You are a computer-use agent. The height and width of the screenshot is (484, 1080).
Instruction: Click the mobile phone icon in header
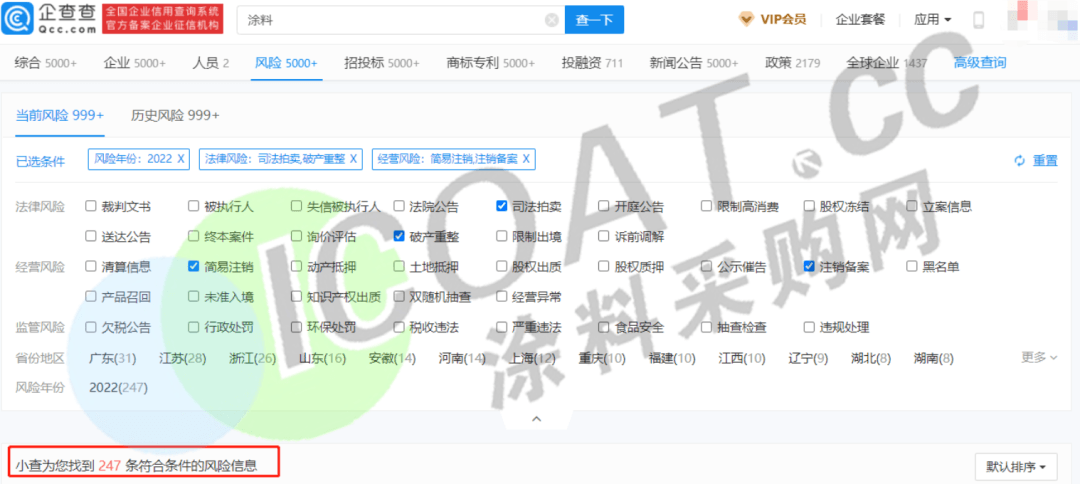pyautogui.click(x=978, y=20)
